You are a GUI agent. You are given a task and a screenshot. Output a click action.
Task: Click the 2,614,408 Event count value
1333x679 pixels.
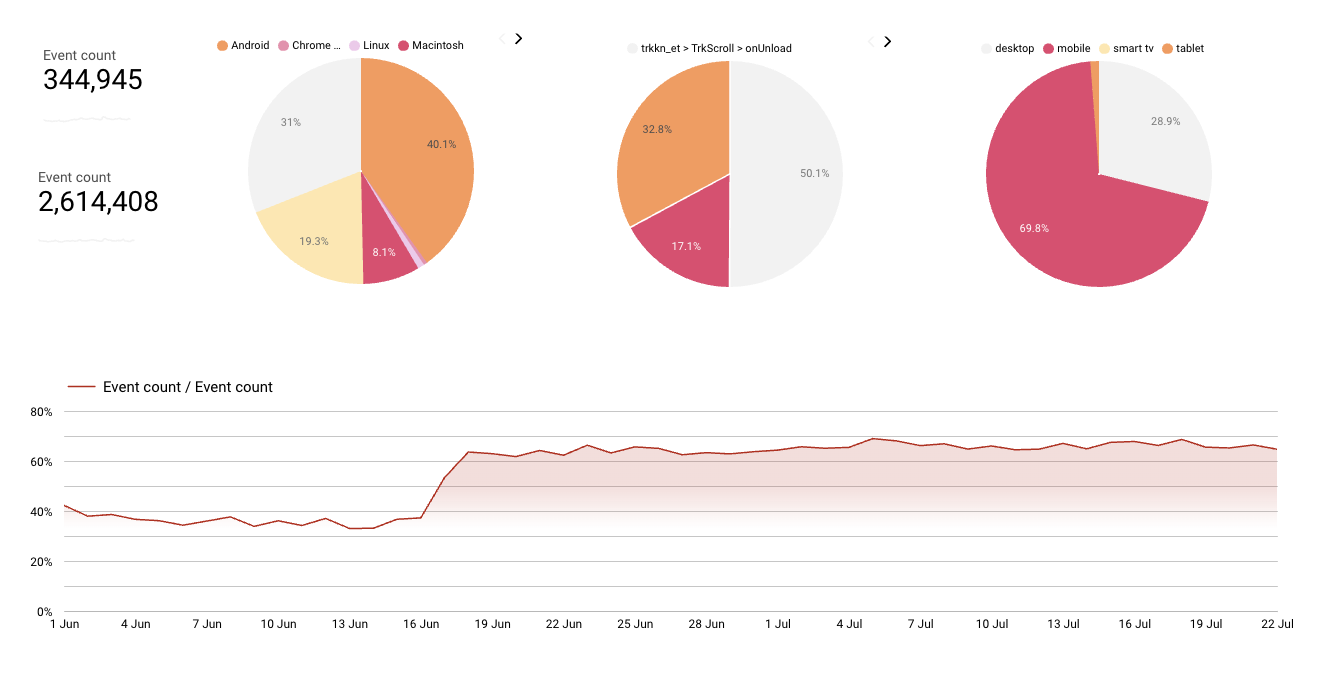click(x=98, y=201)
